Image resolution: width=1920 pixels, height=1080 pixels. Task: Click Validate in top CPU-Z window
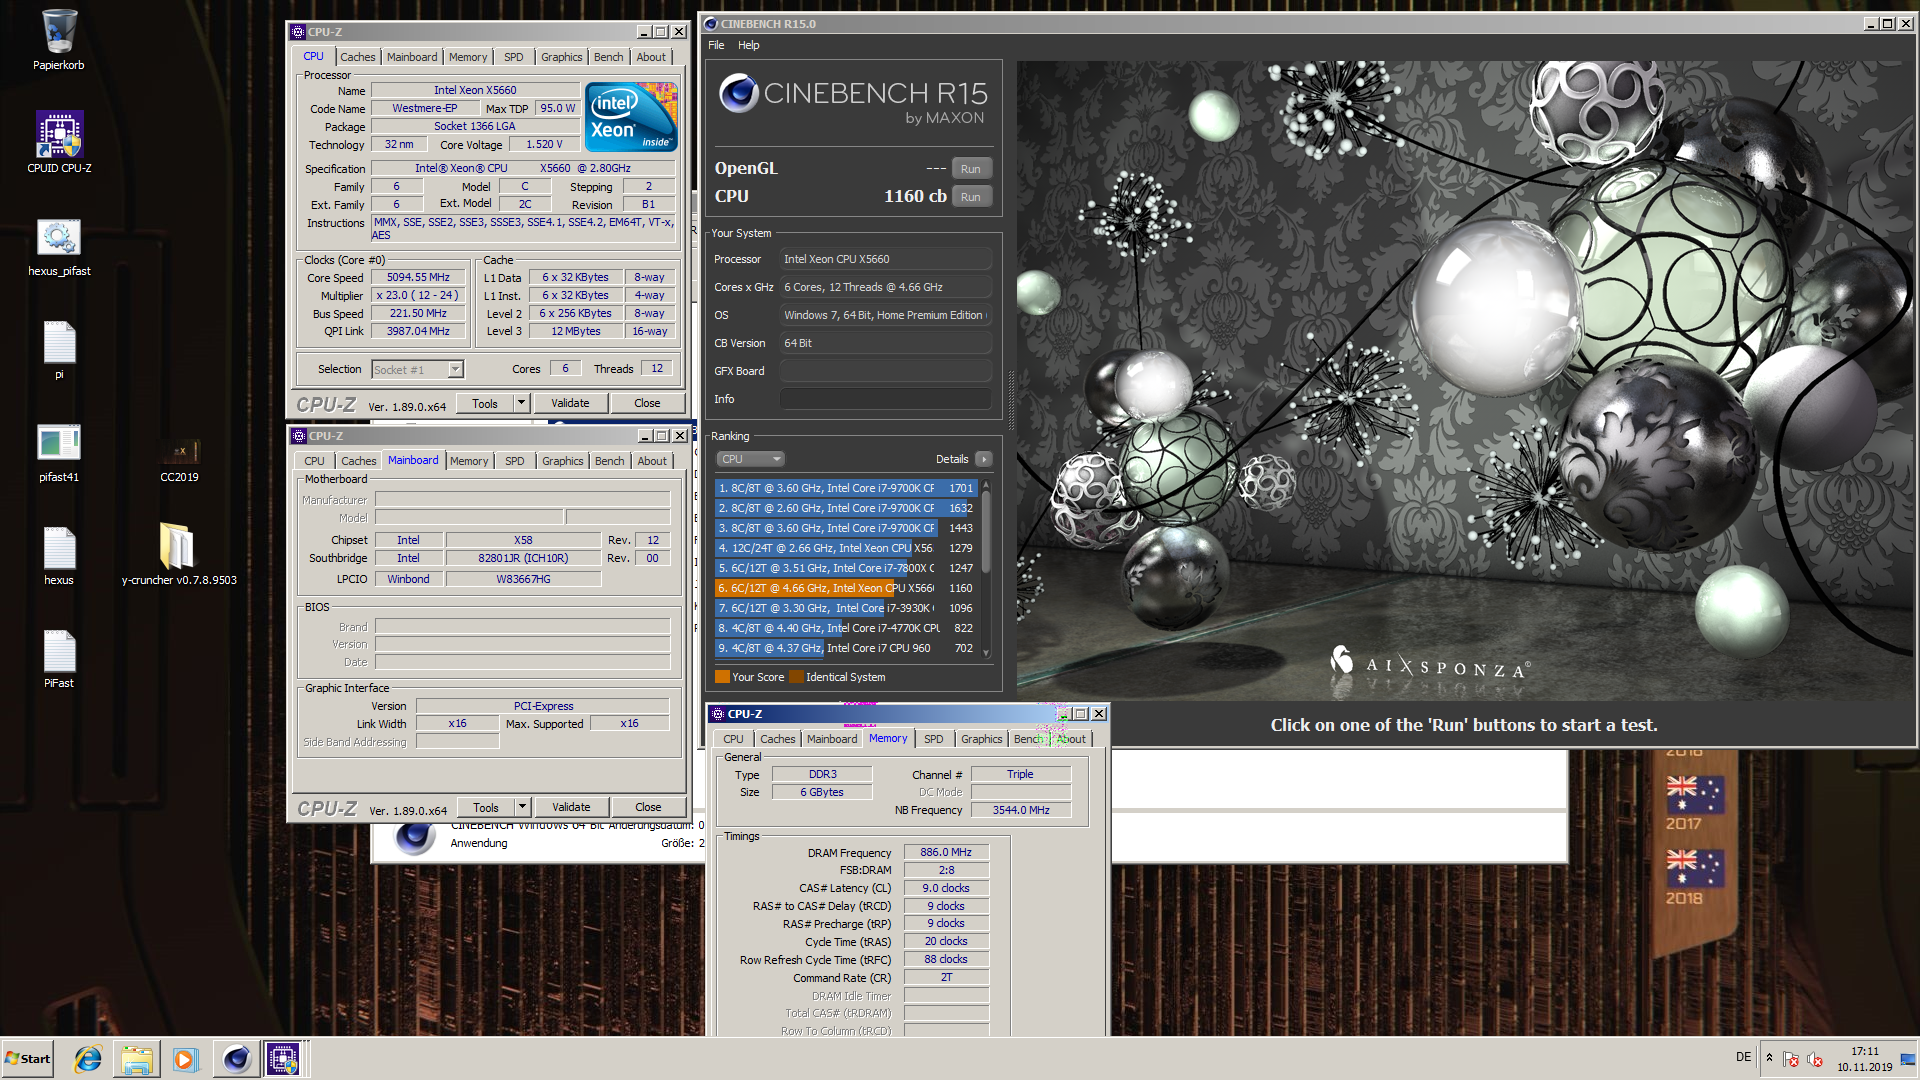pos(570,403)
